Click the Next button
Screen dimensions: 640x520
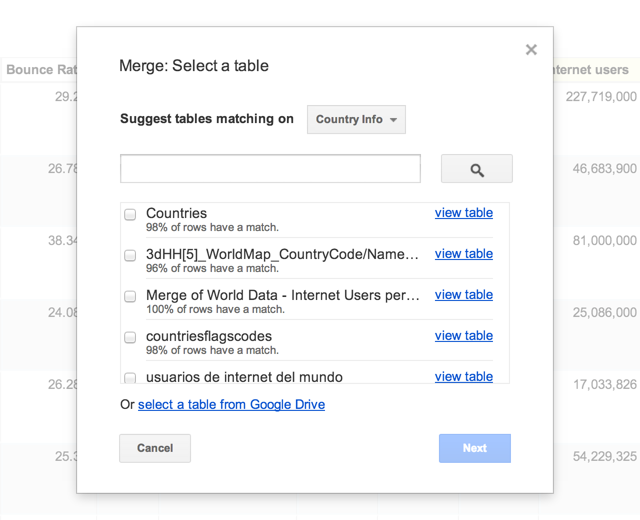pyautogui.click(x=475, y=448)
